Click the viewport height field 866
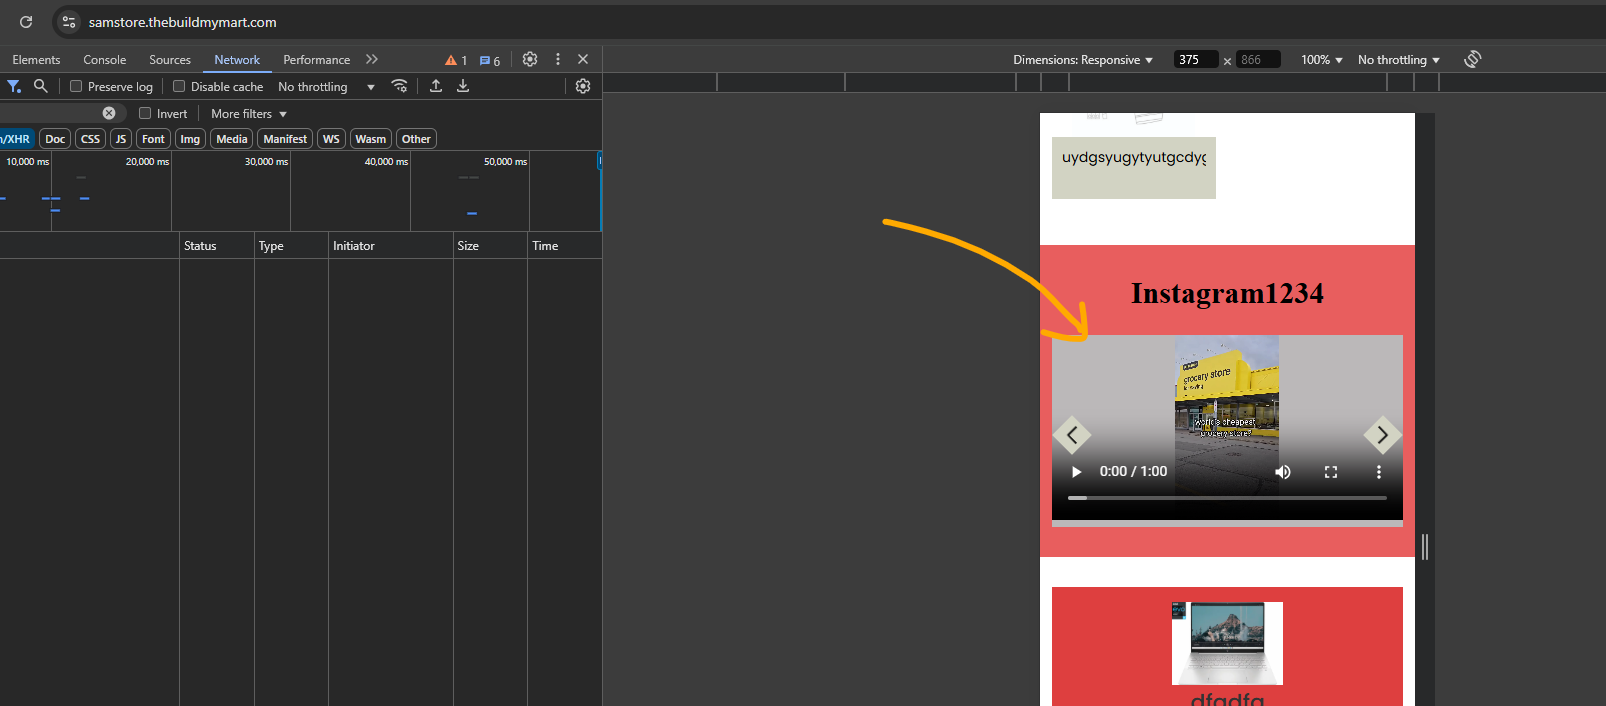The image size is (1606, 706). [x=1258, y=60]
